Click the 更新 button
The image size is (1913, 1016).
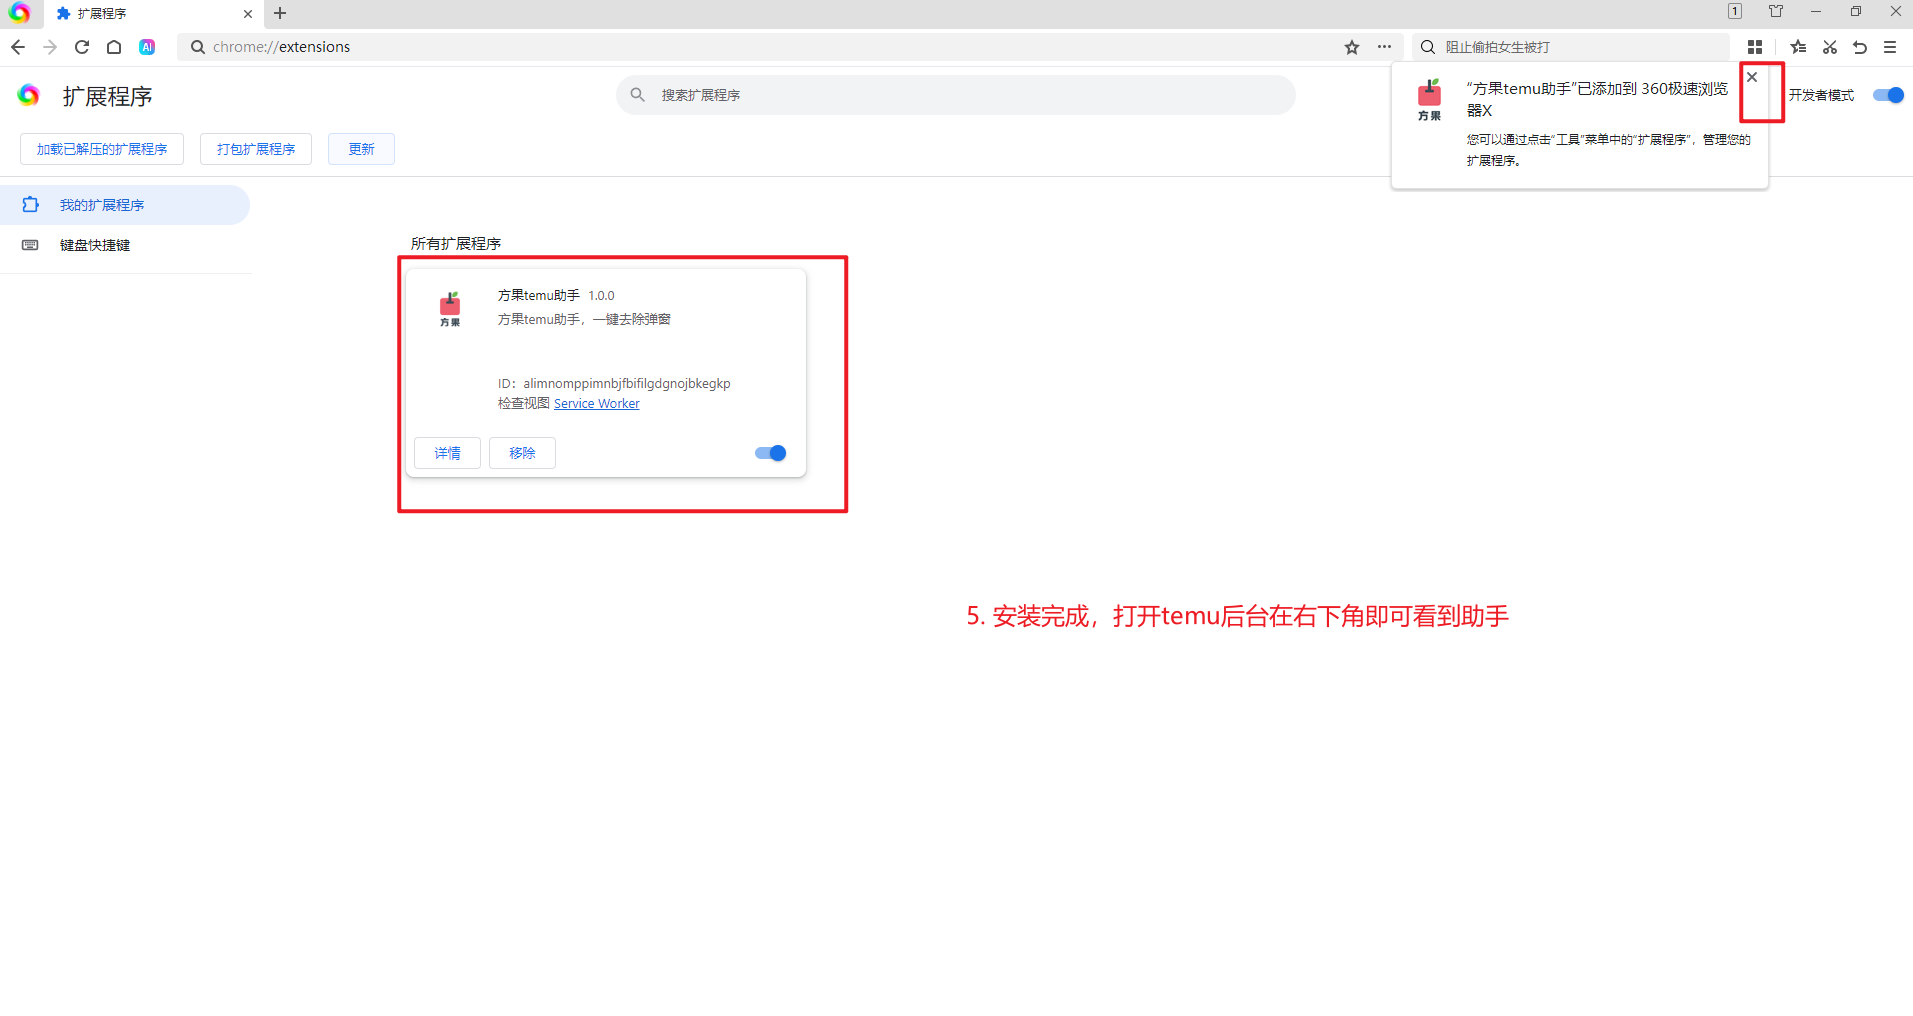(361, 149)
